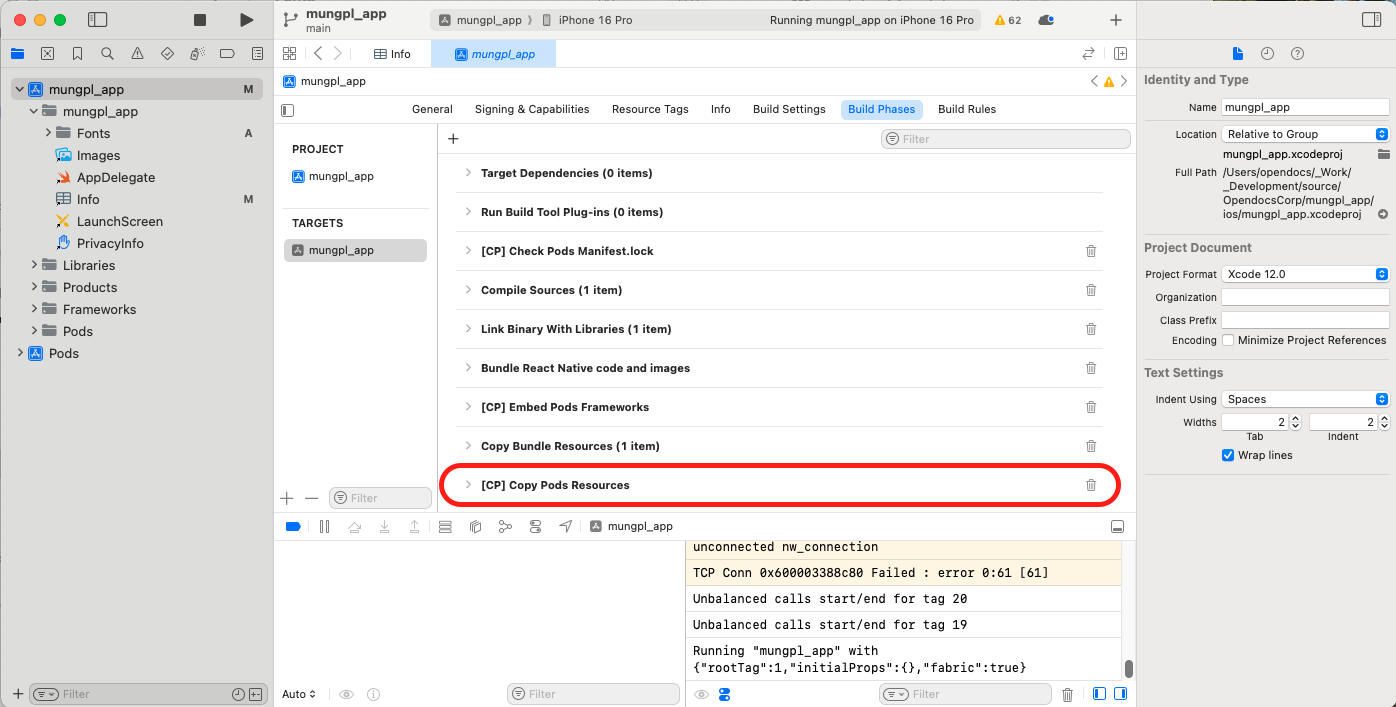This screenshot has height=707, width=1396.
Task: Toggle recent files filter in navigator
Action: pyautogui.click(x=238, y=694)
